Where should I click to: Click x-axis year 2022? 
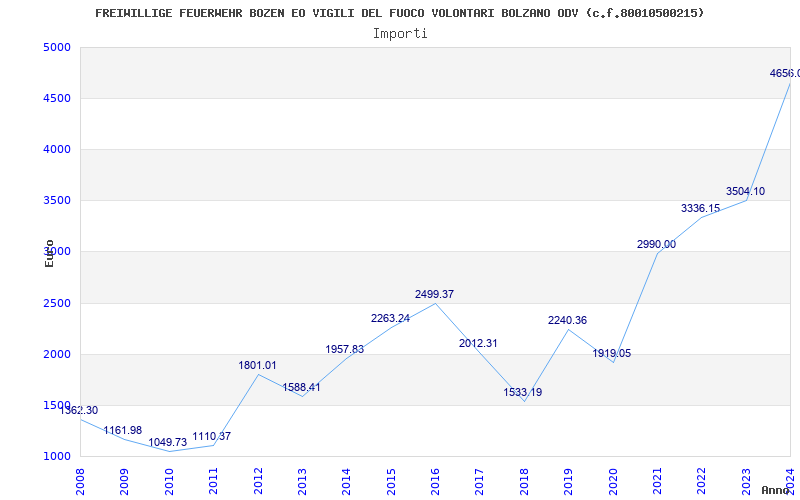702,481
